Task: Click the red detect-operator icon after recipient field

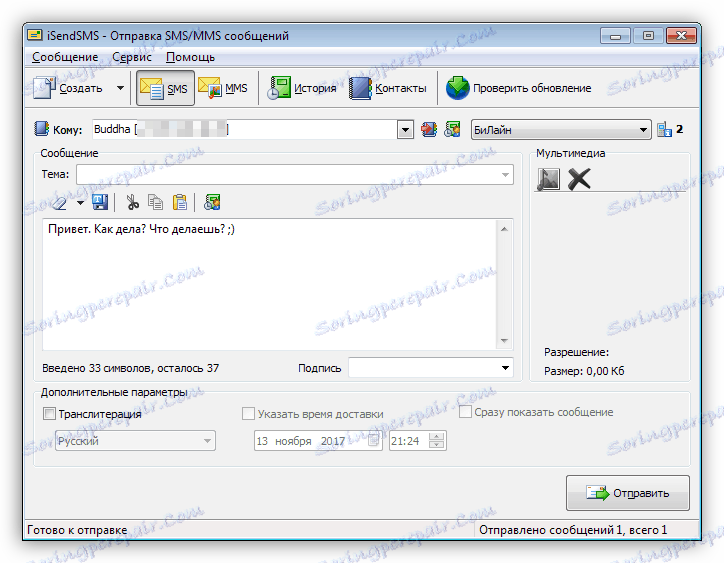Action: point(429,129)
